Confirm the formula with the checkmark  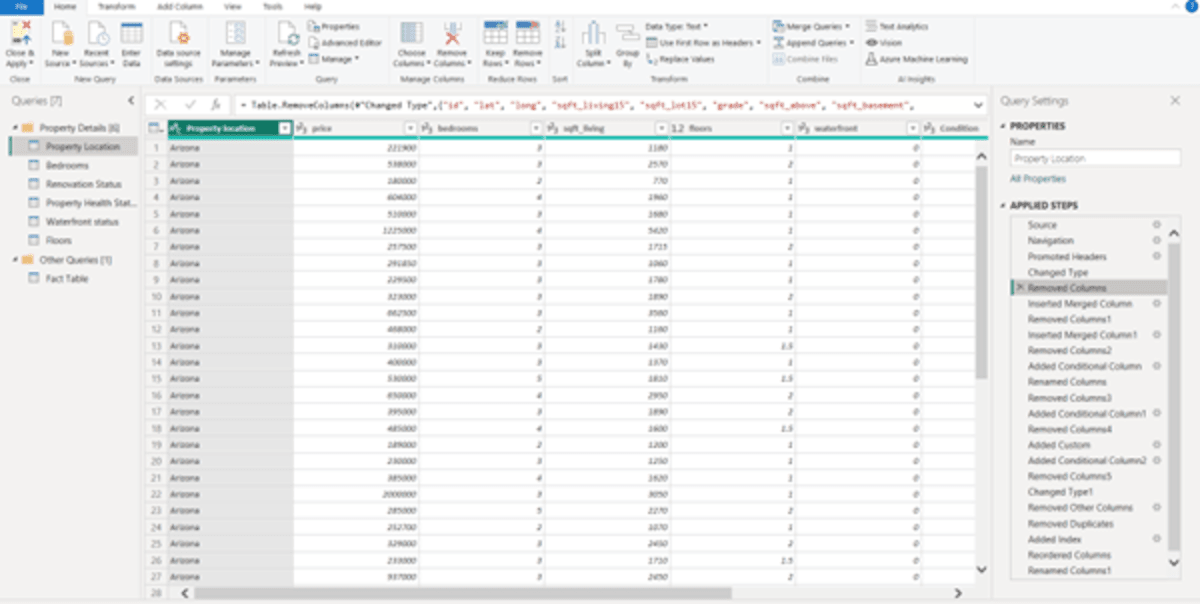coord(190,104)
